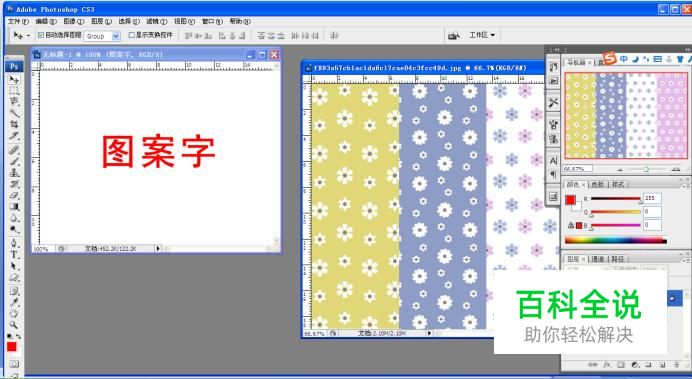Select the History Brush tool

pyautogui.click(x=14, y=184)
